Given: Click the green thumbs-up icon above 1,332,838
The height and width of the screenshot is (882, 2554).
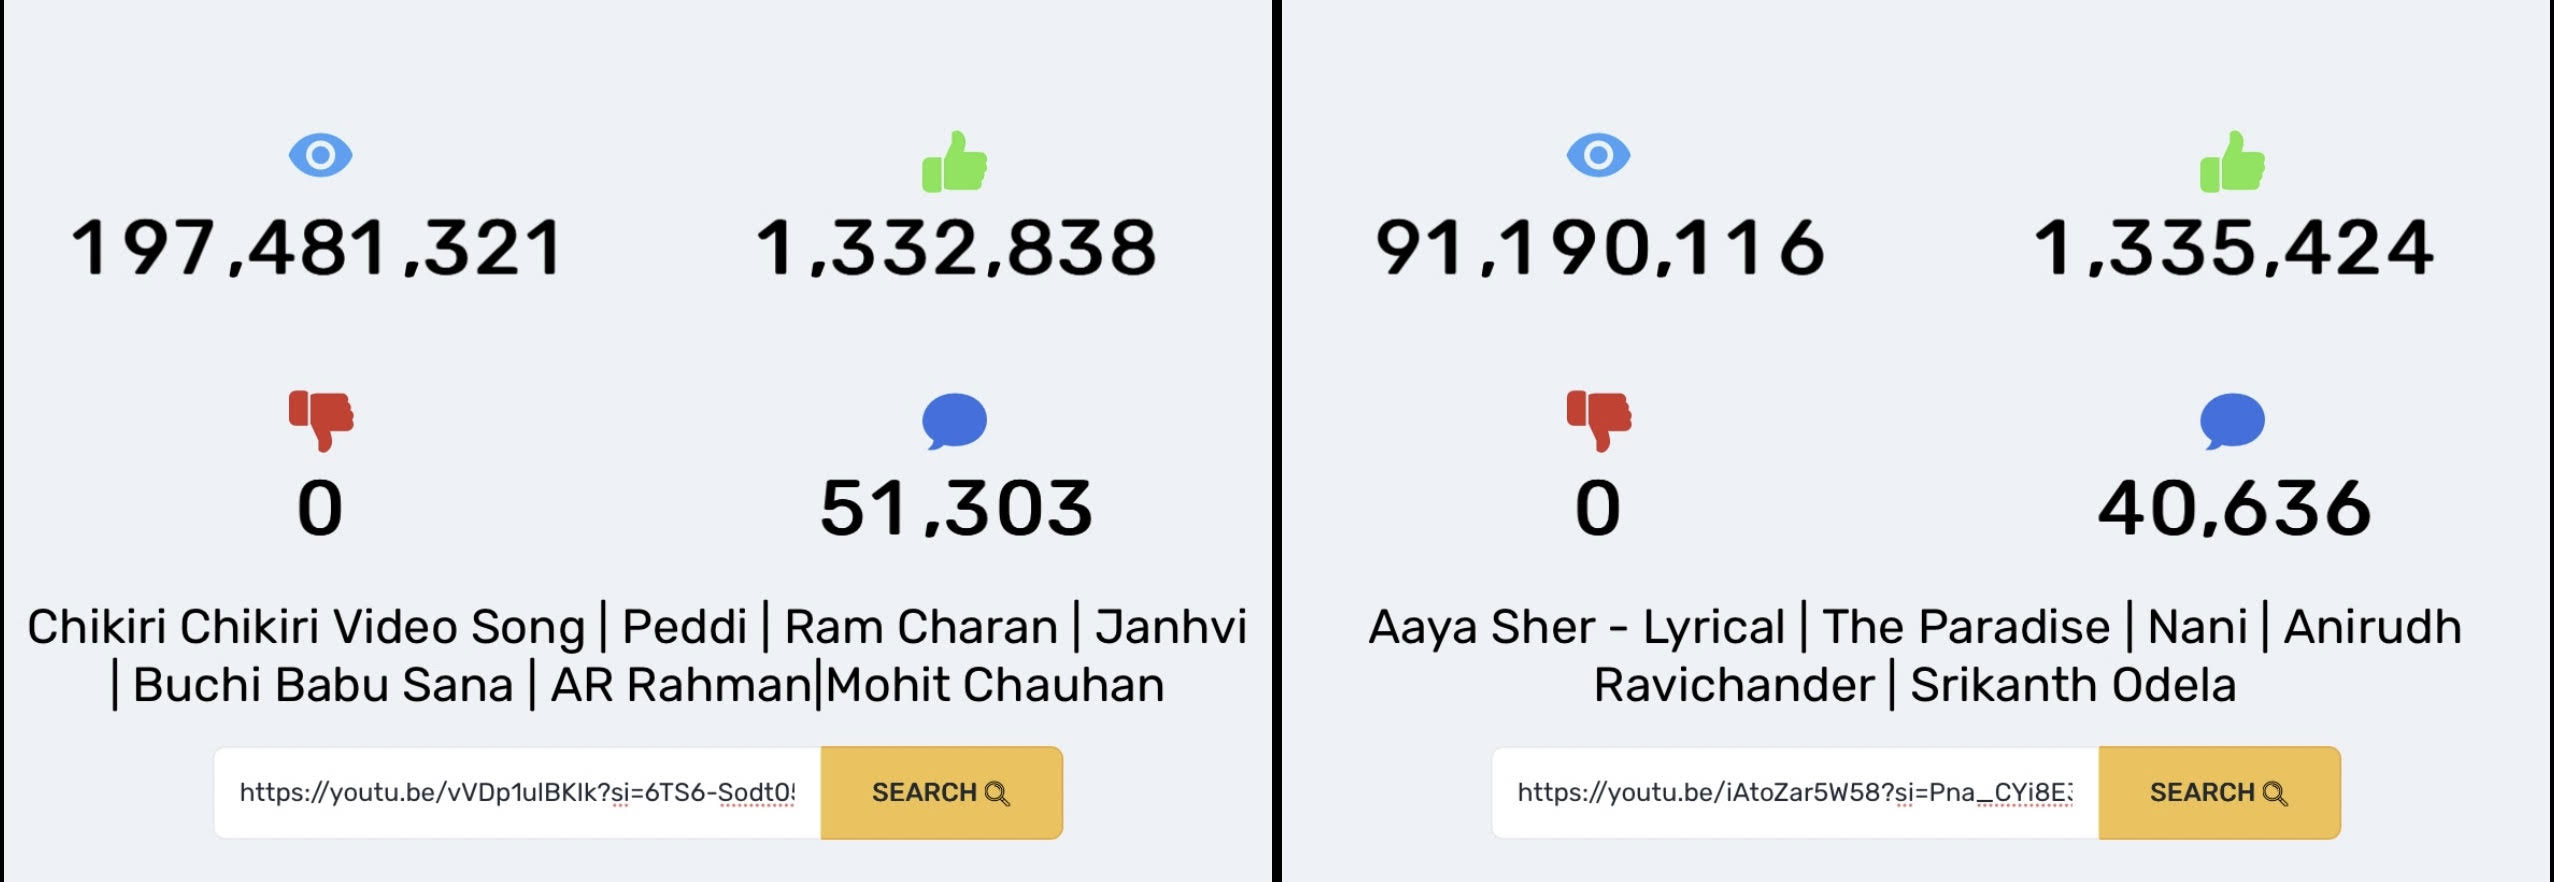Looking at the screenshot, I should [954, 162].
